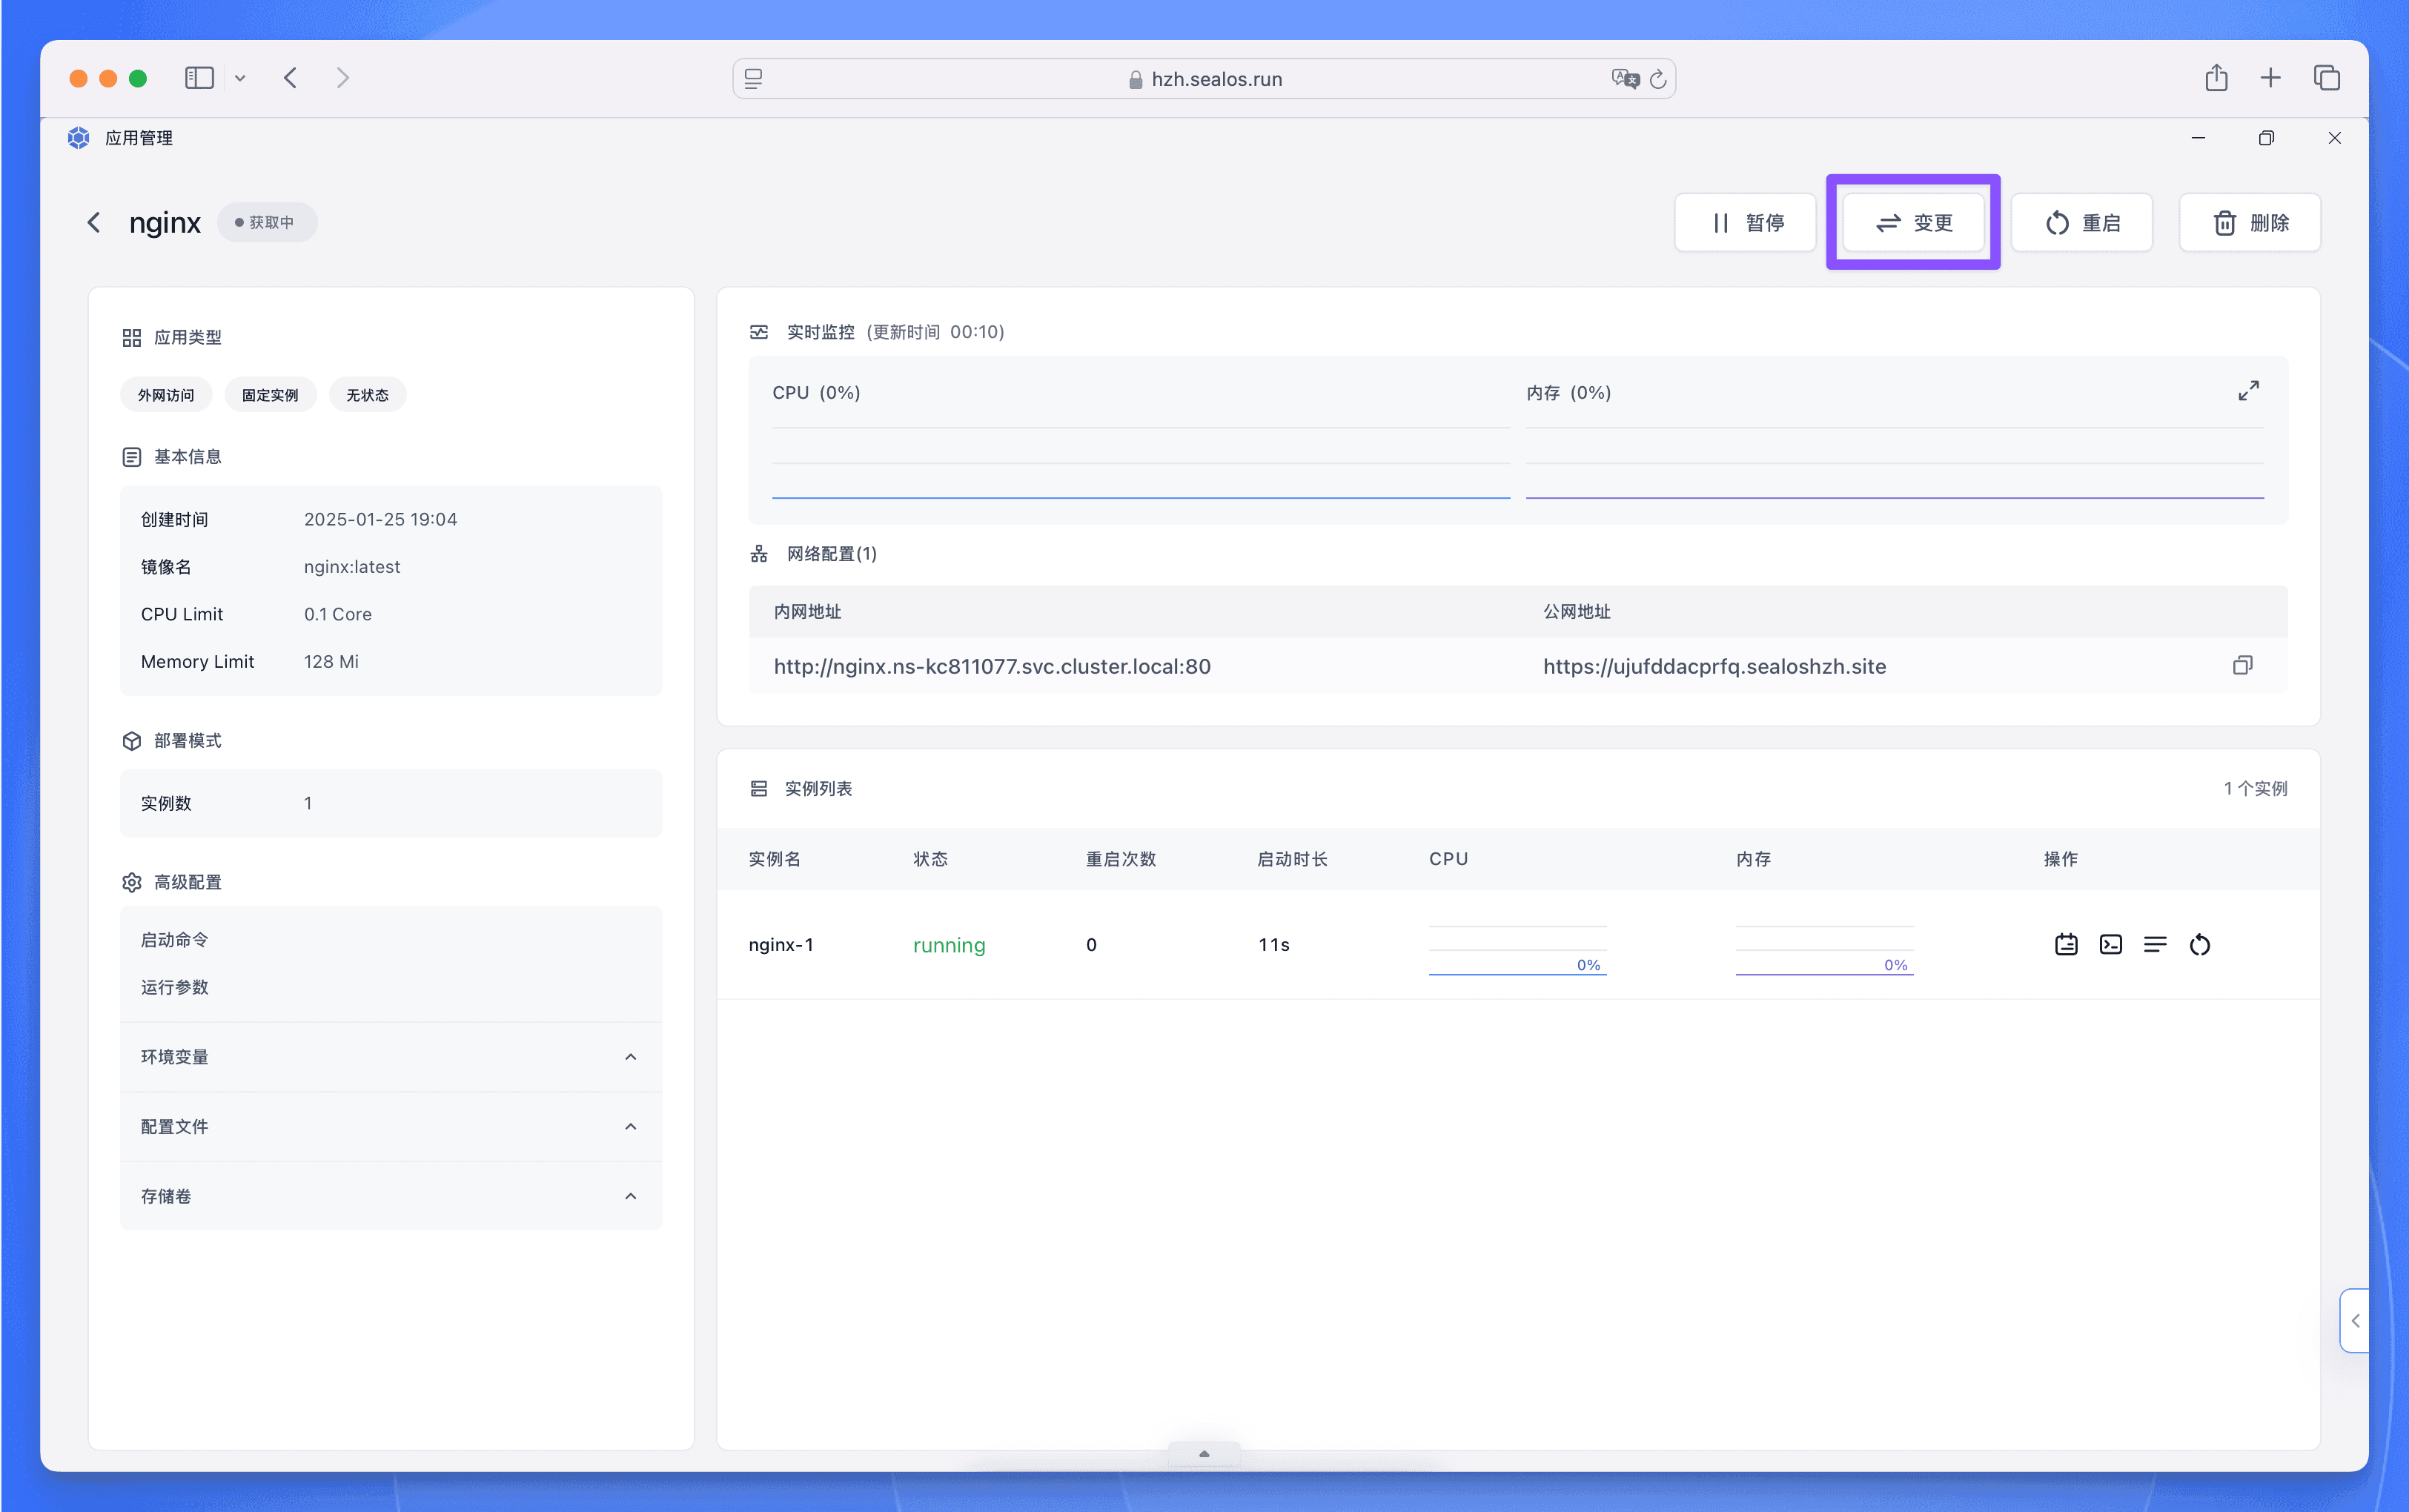Click the 启动命令 row
Screen dimensions: 2409x1512
click(x=391, y=940)
